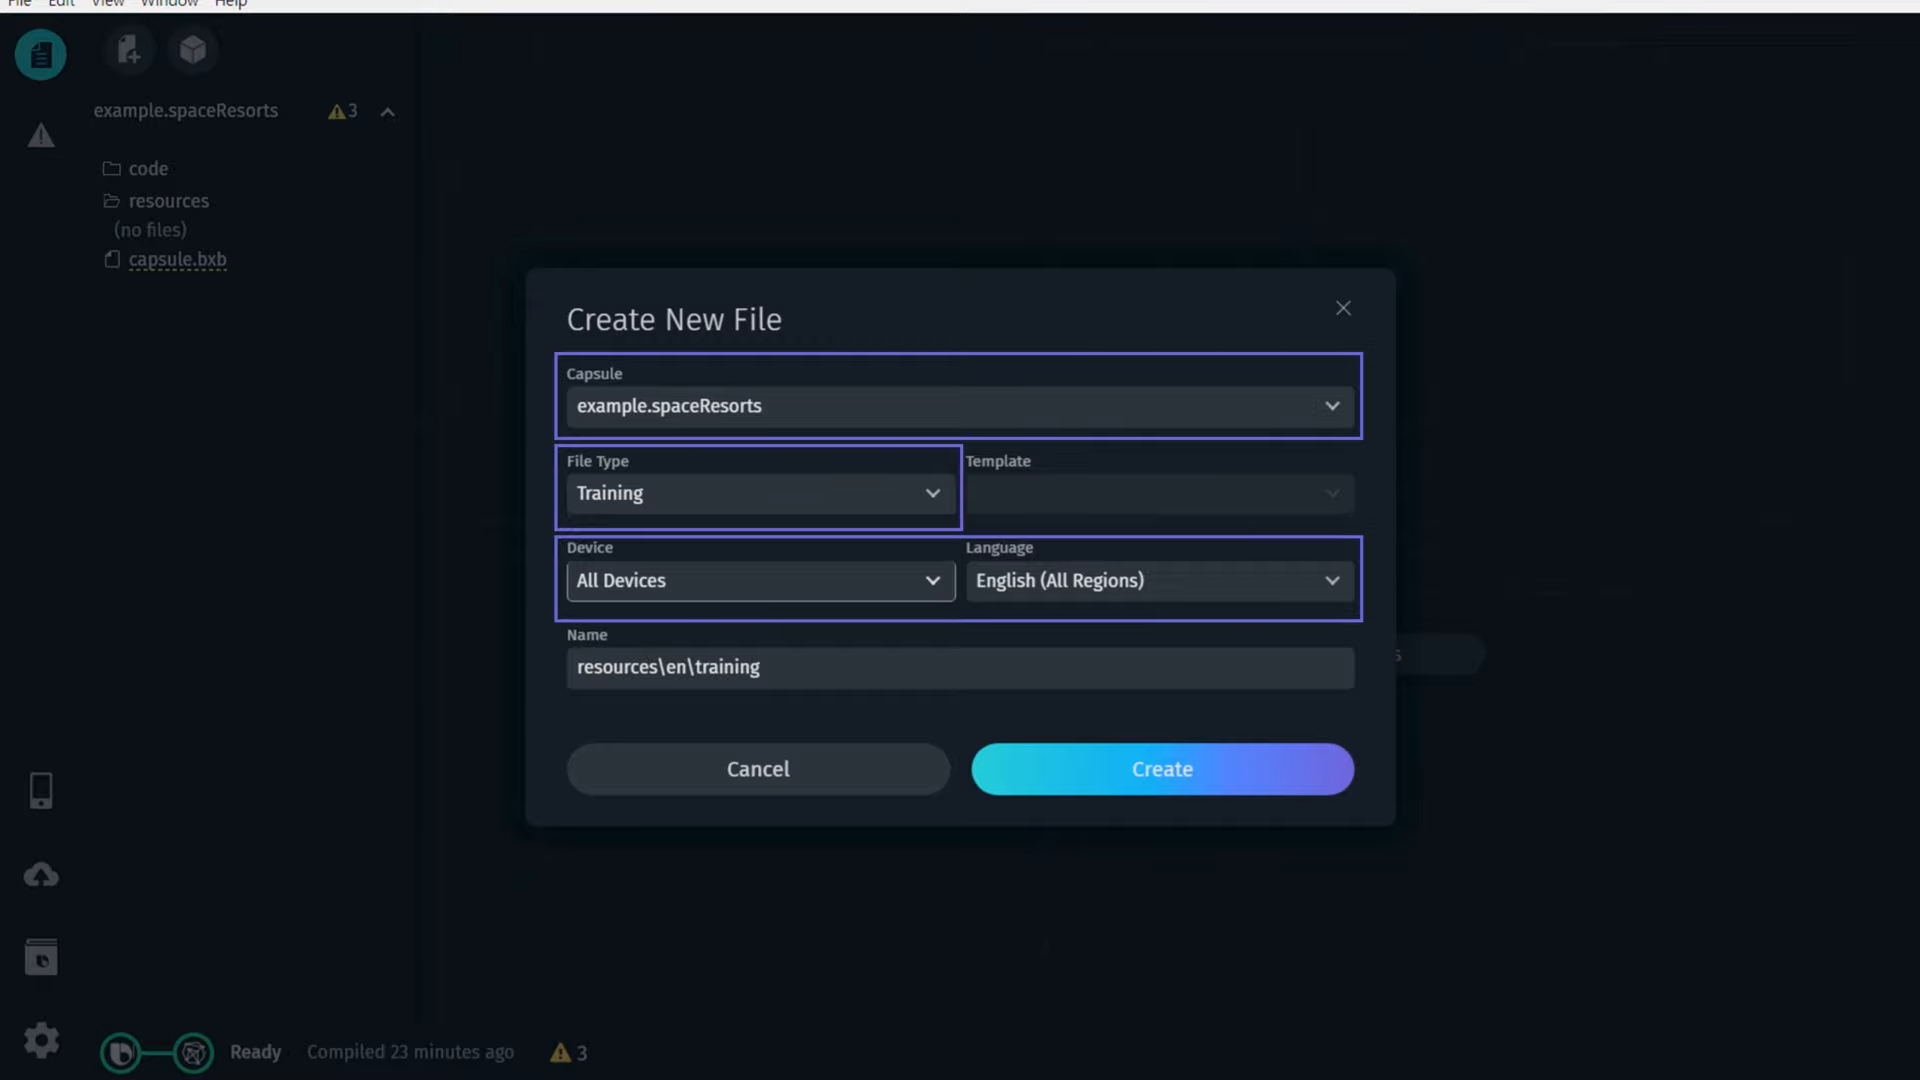Screen dimensions: 1920x1080
Task: Click the cloud upload icon in sidebar
Action: coord(41,876)
